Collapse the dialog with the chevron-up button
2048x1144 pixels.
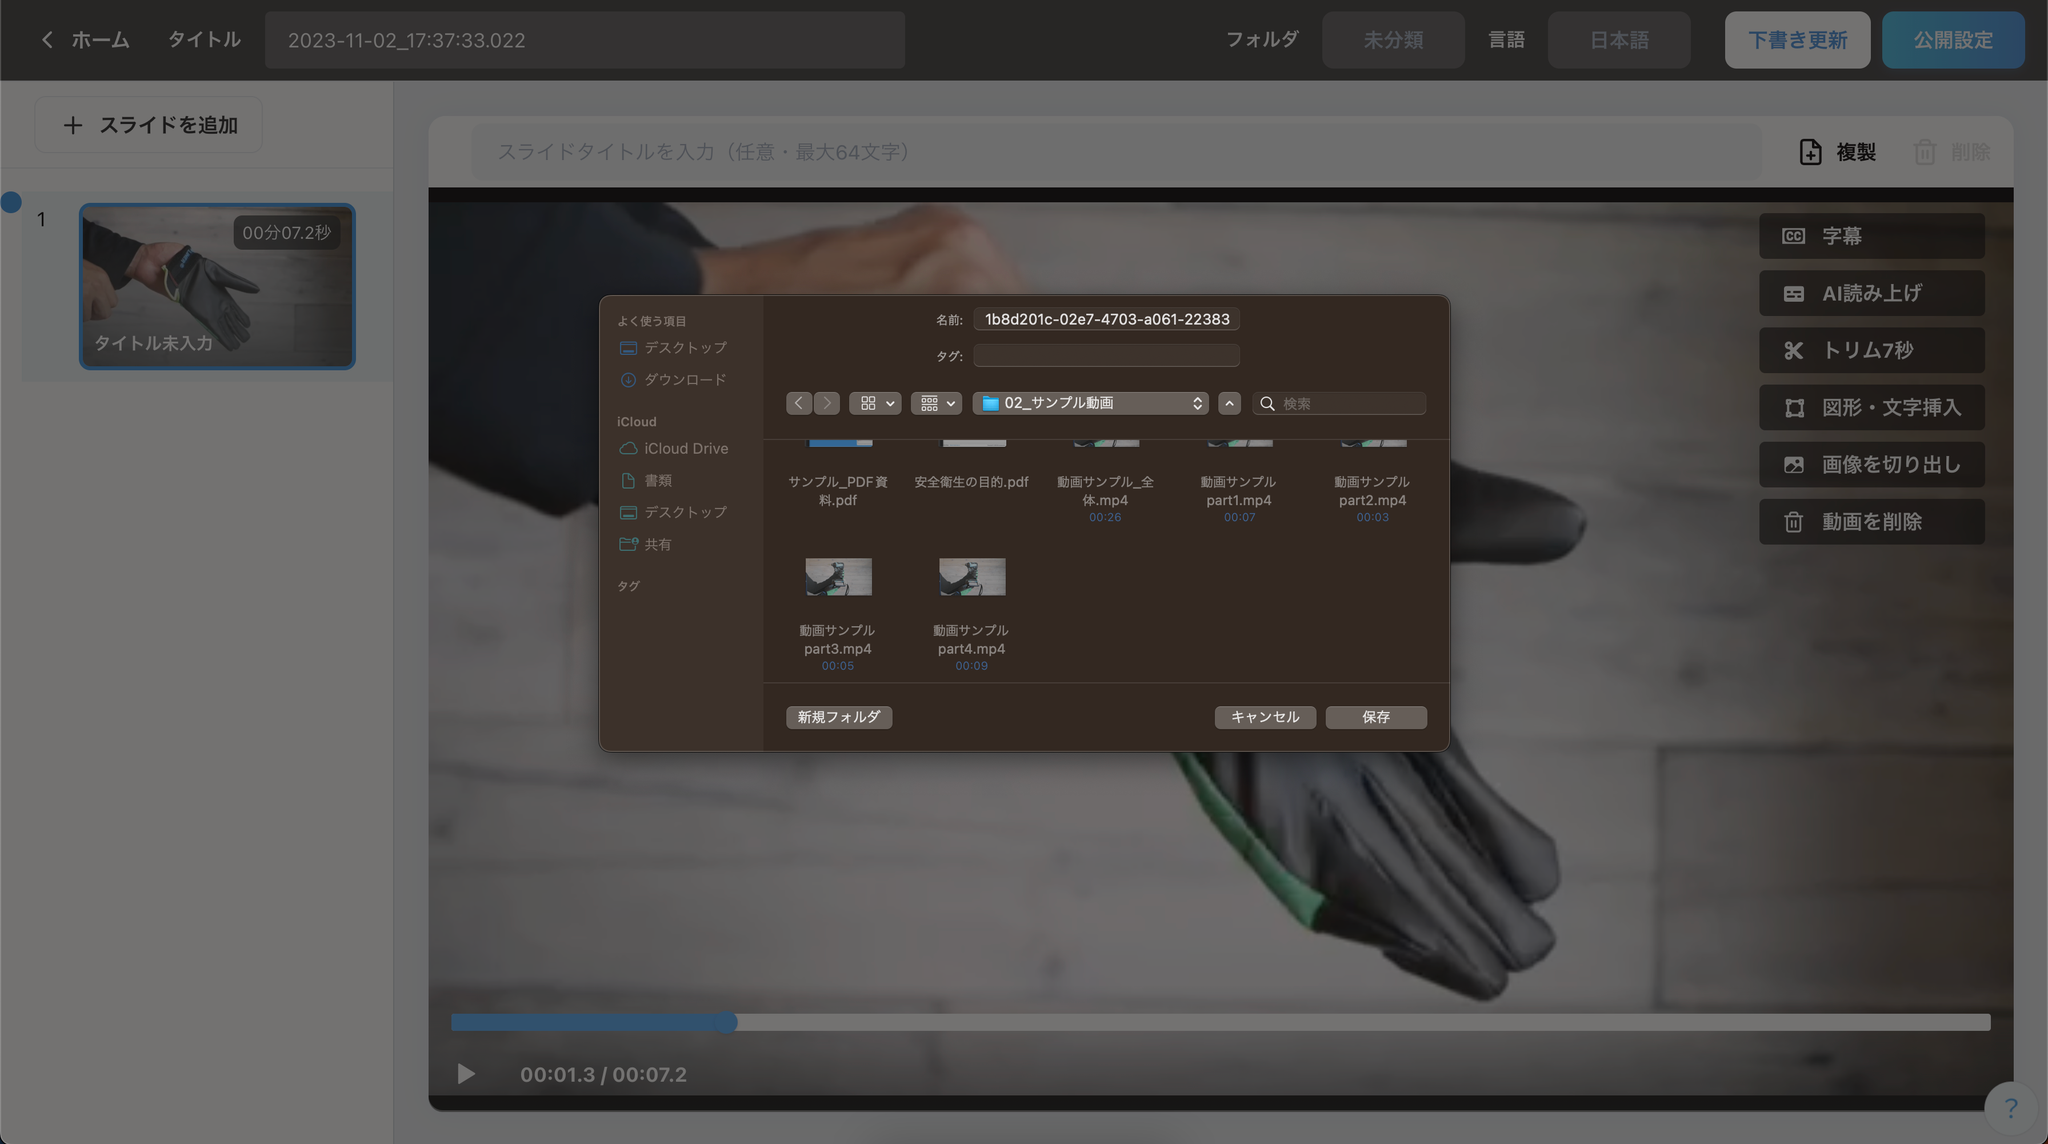[1229, 403]
